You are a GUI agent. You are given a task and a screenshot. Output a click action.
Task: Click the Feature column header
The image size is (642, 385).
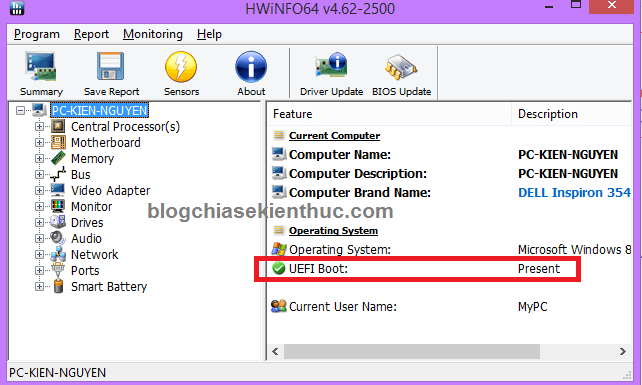coord(389,114)
